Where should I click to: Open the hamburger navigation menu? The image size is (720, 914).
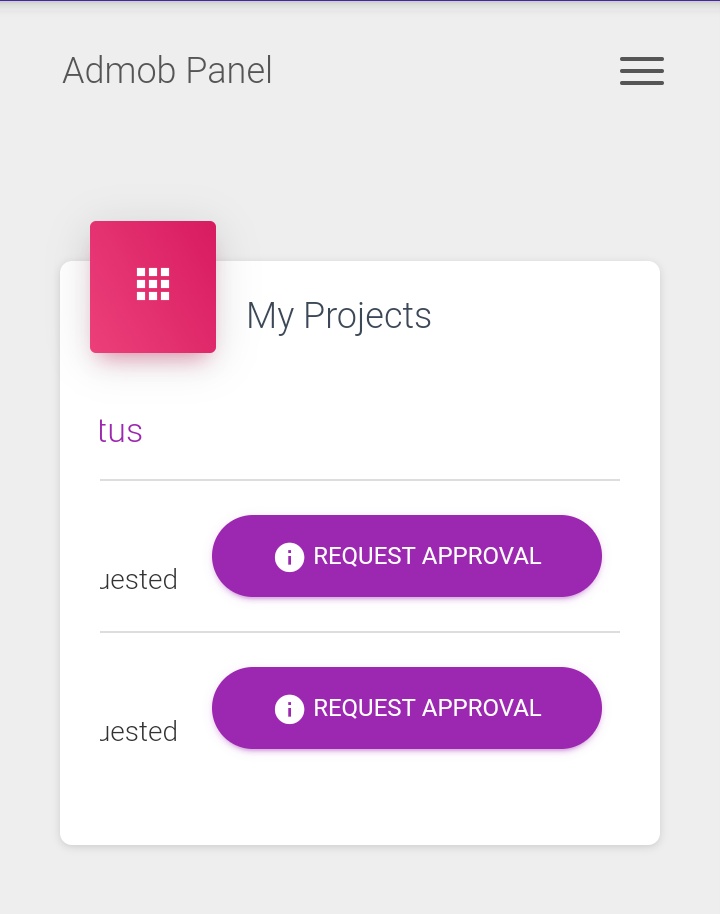tap(641, 71)
